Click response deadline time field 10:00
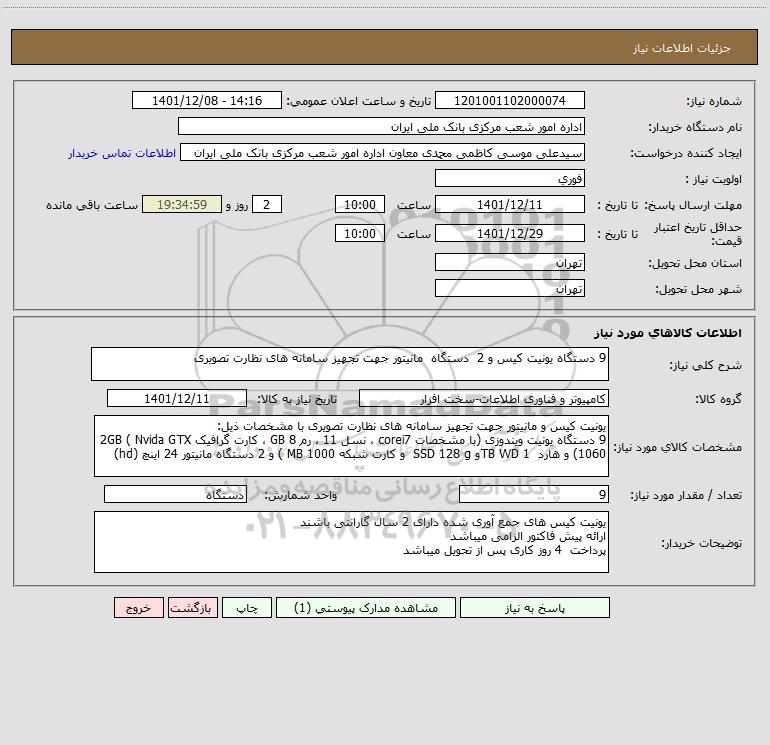 359,204
